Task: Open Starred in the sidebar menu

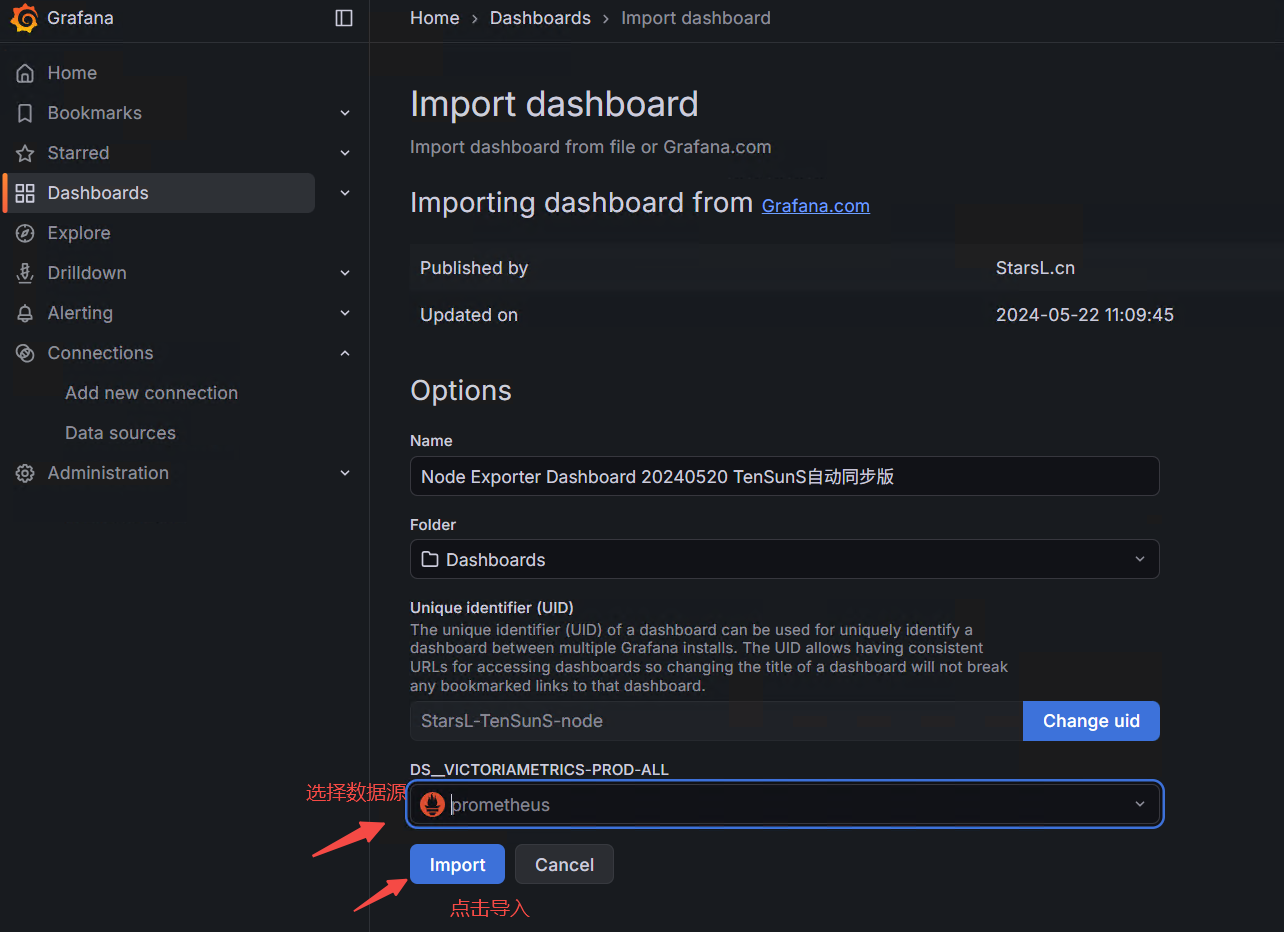Action: 78,153
